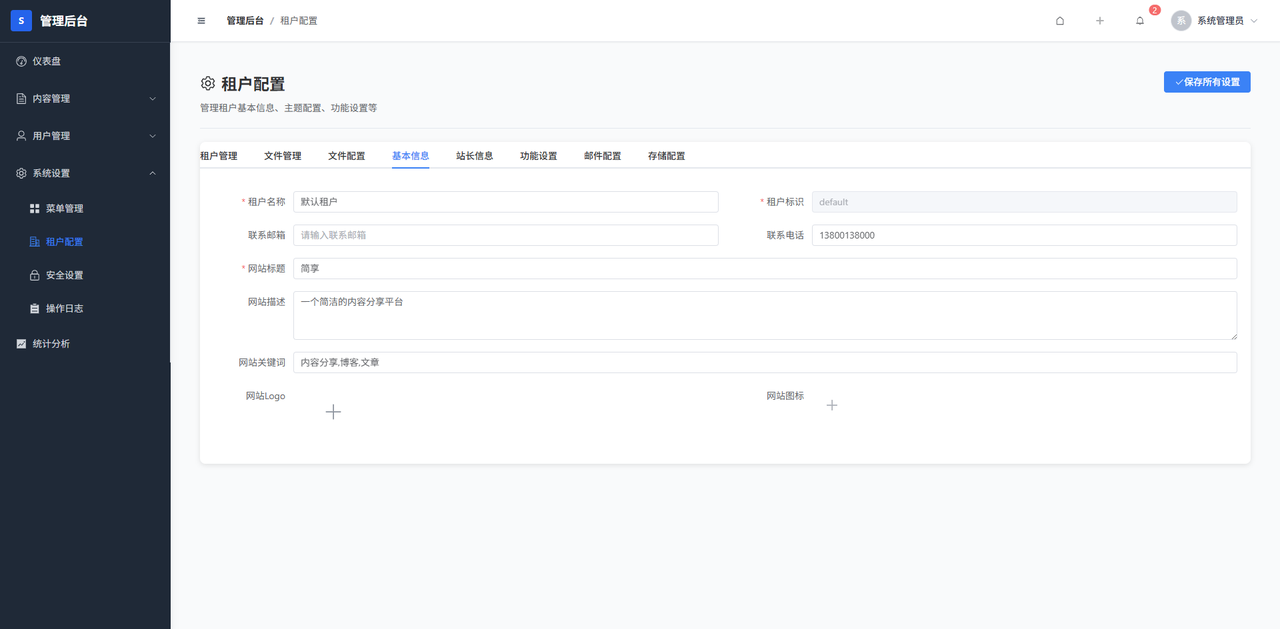
Task: Upload website favicon via plus icon
Action: point(832,405)
